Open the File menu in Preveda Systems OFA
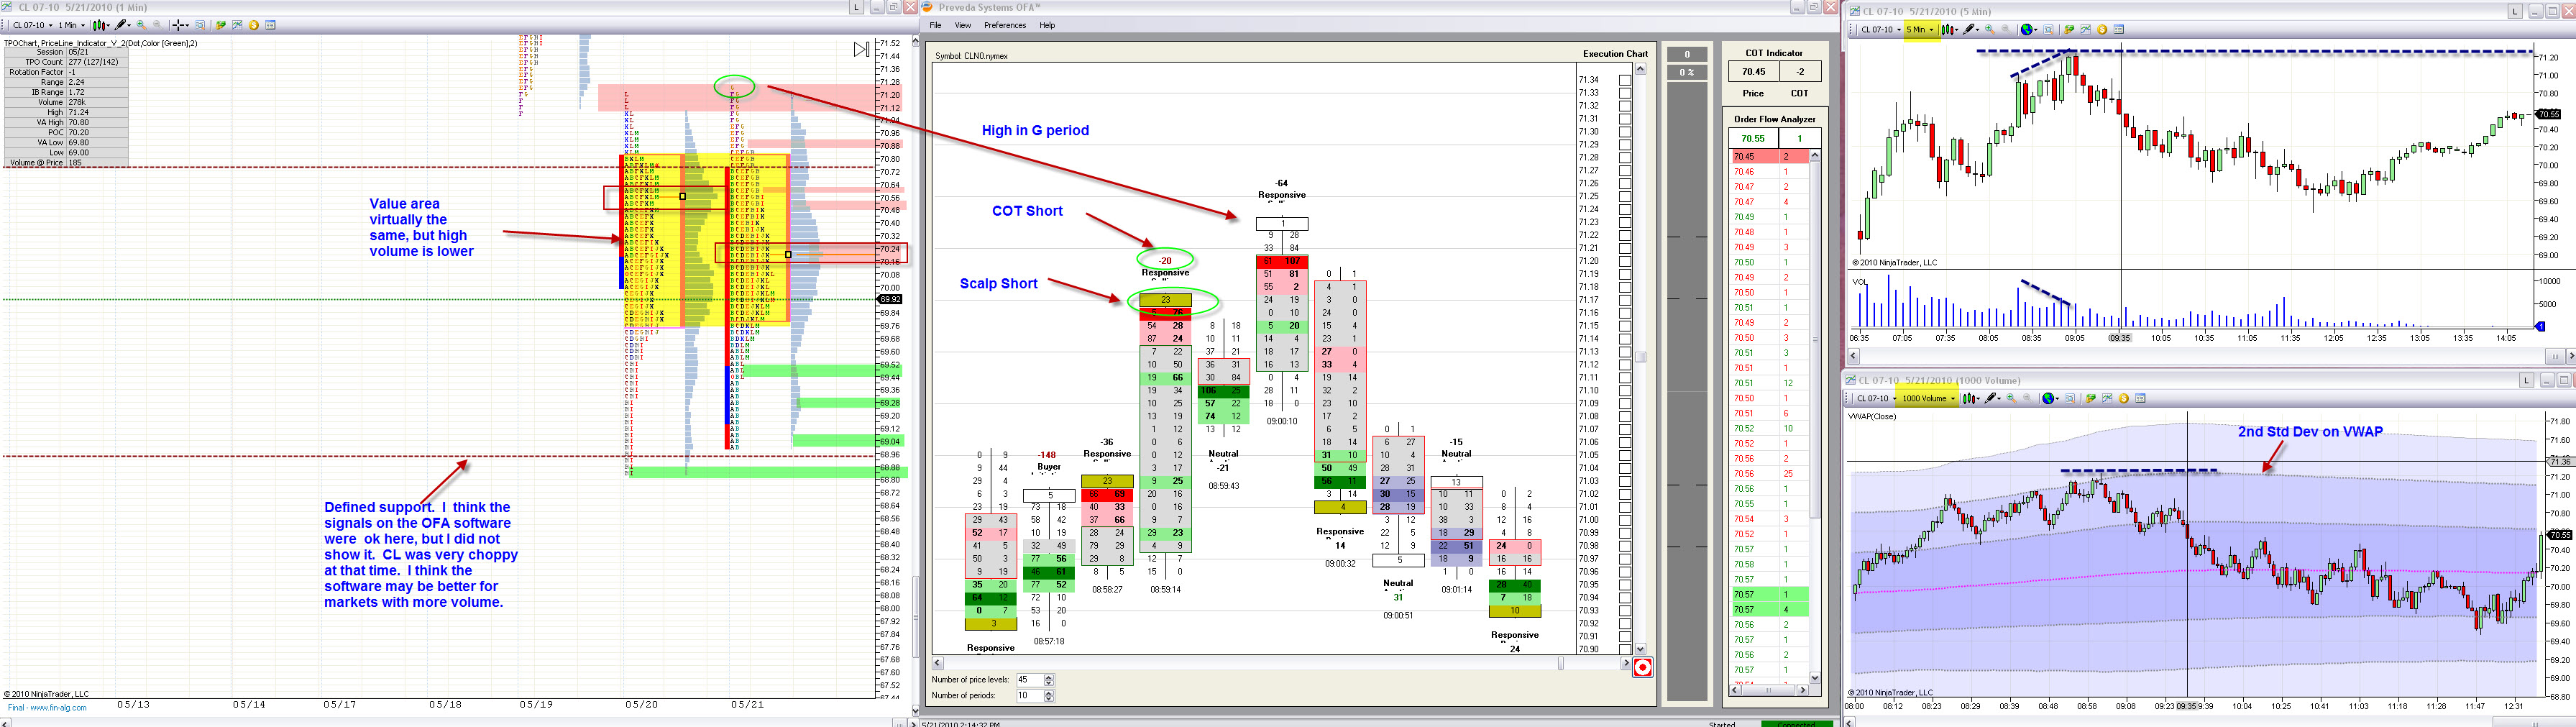2576x727 pixels. pos(935,25)
